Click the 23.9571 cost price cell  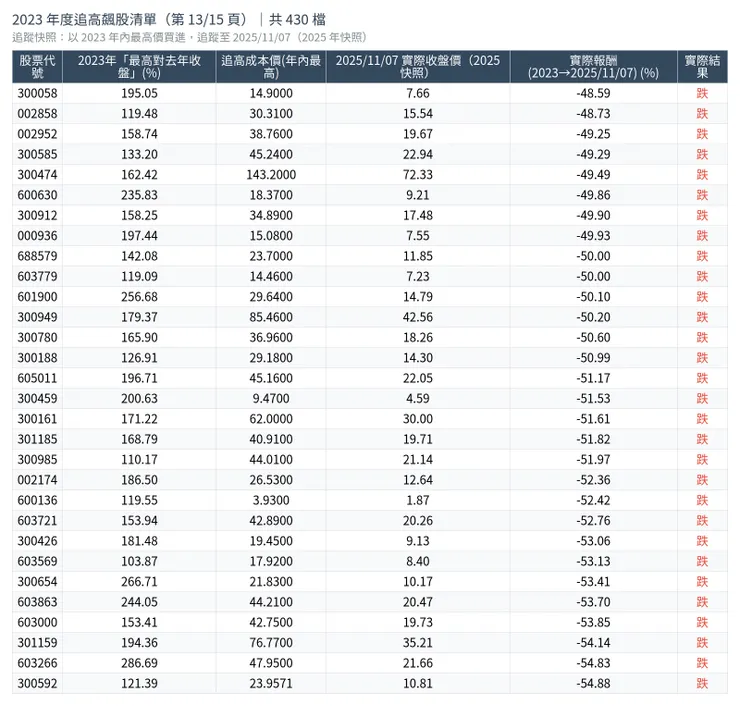pyautogui.click(x=271, y=683)
